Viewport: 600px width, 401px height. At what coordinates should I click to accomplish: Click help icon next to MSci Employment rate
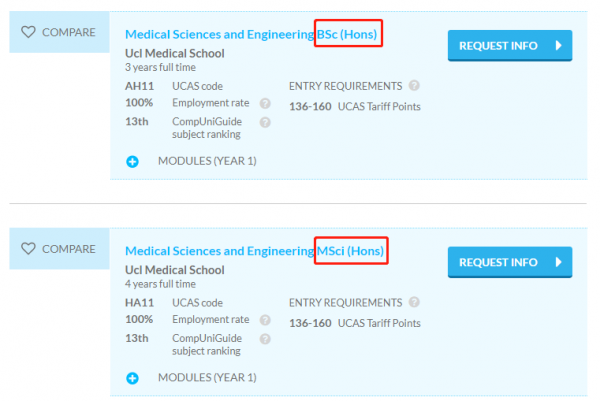pos(265,320)
